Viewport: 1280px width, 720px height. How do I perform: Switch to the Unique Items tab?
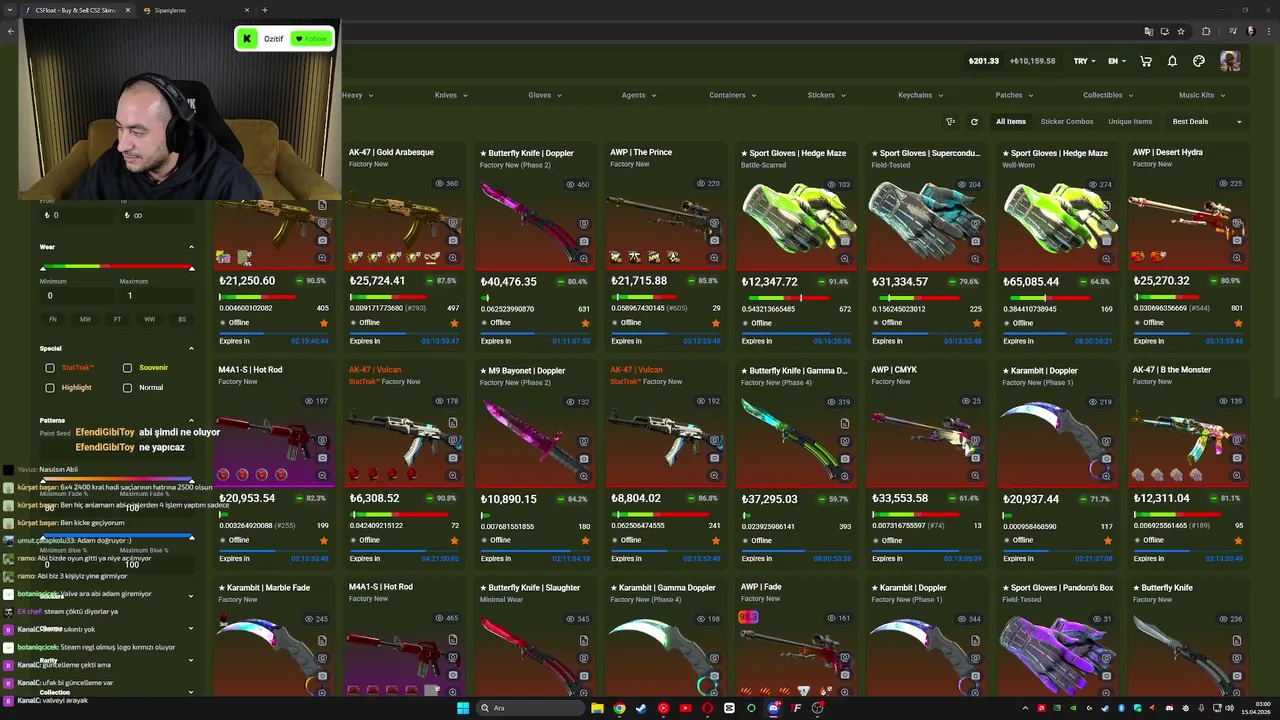(x=1130, y=122)
